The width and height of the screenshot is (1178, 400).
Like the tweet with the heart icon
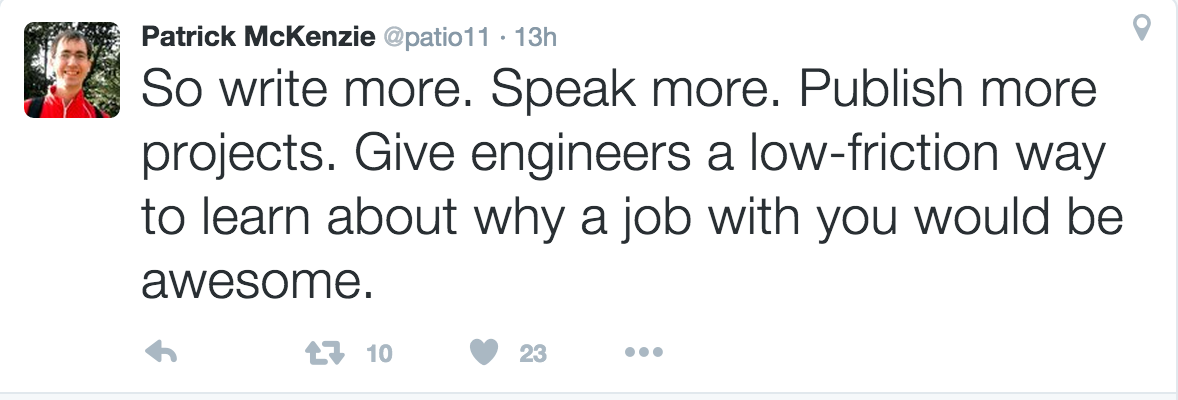(482, 352)
